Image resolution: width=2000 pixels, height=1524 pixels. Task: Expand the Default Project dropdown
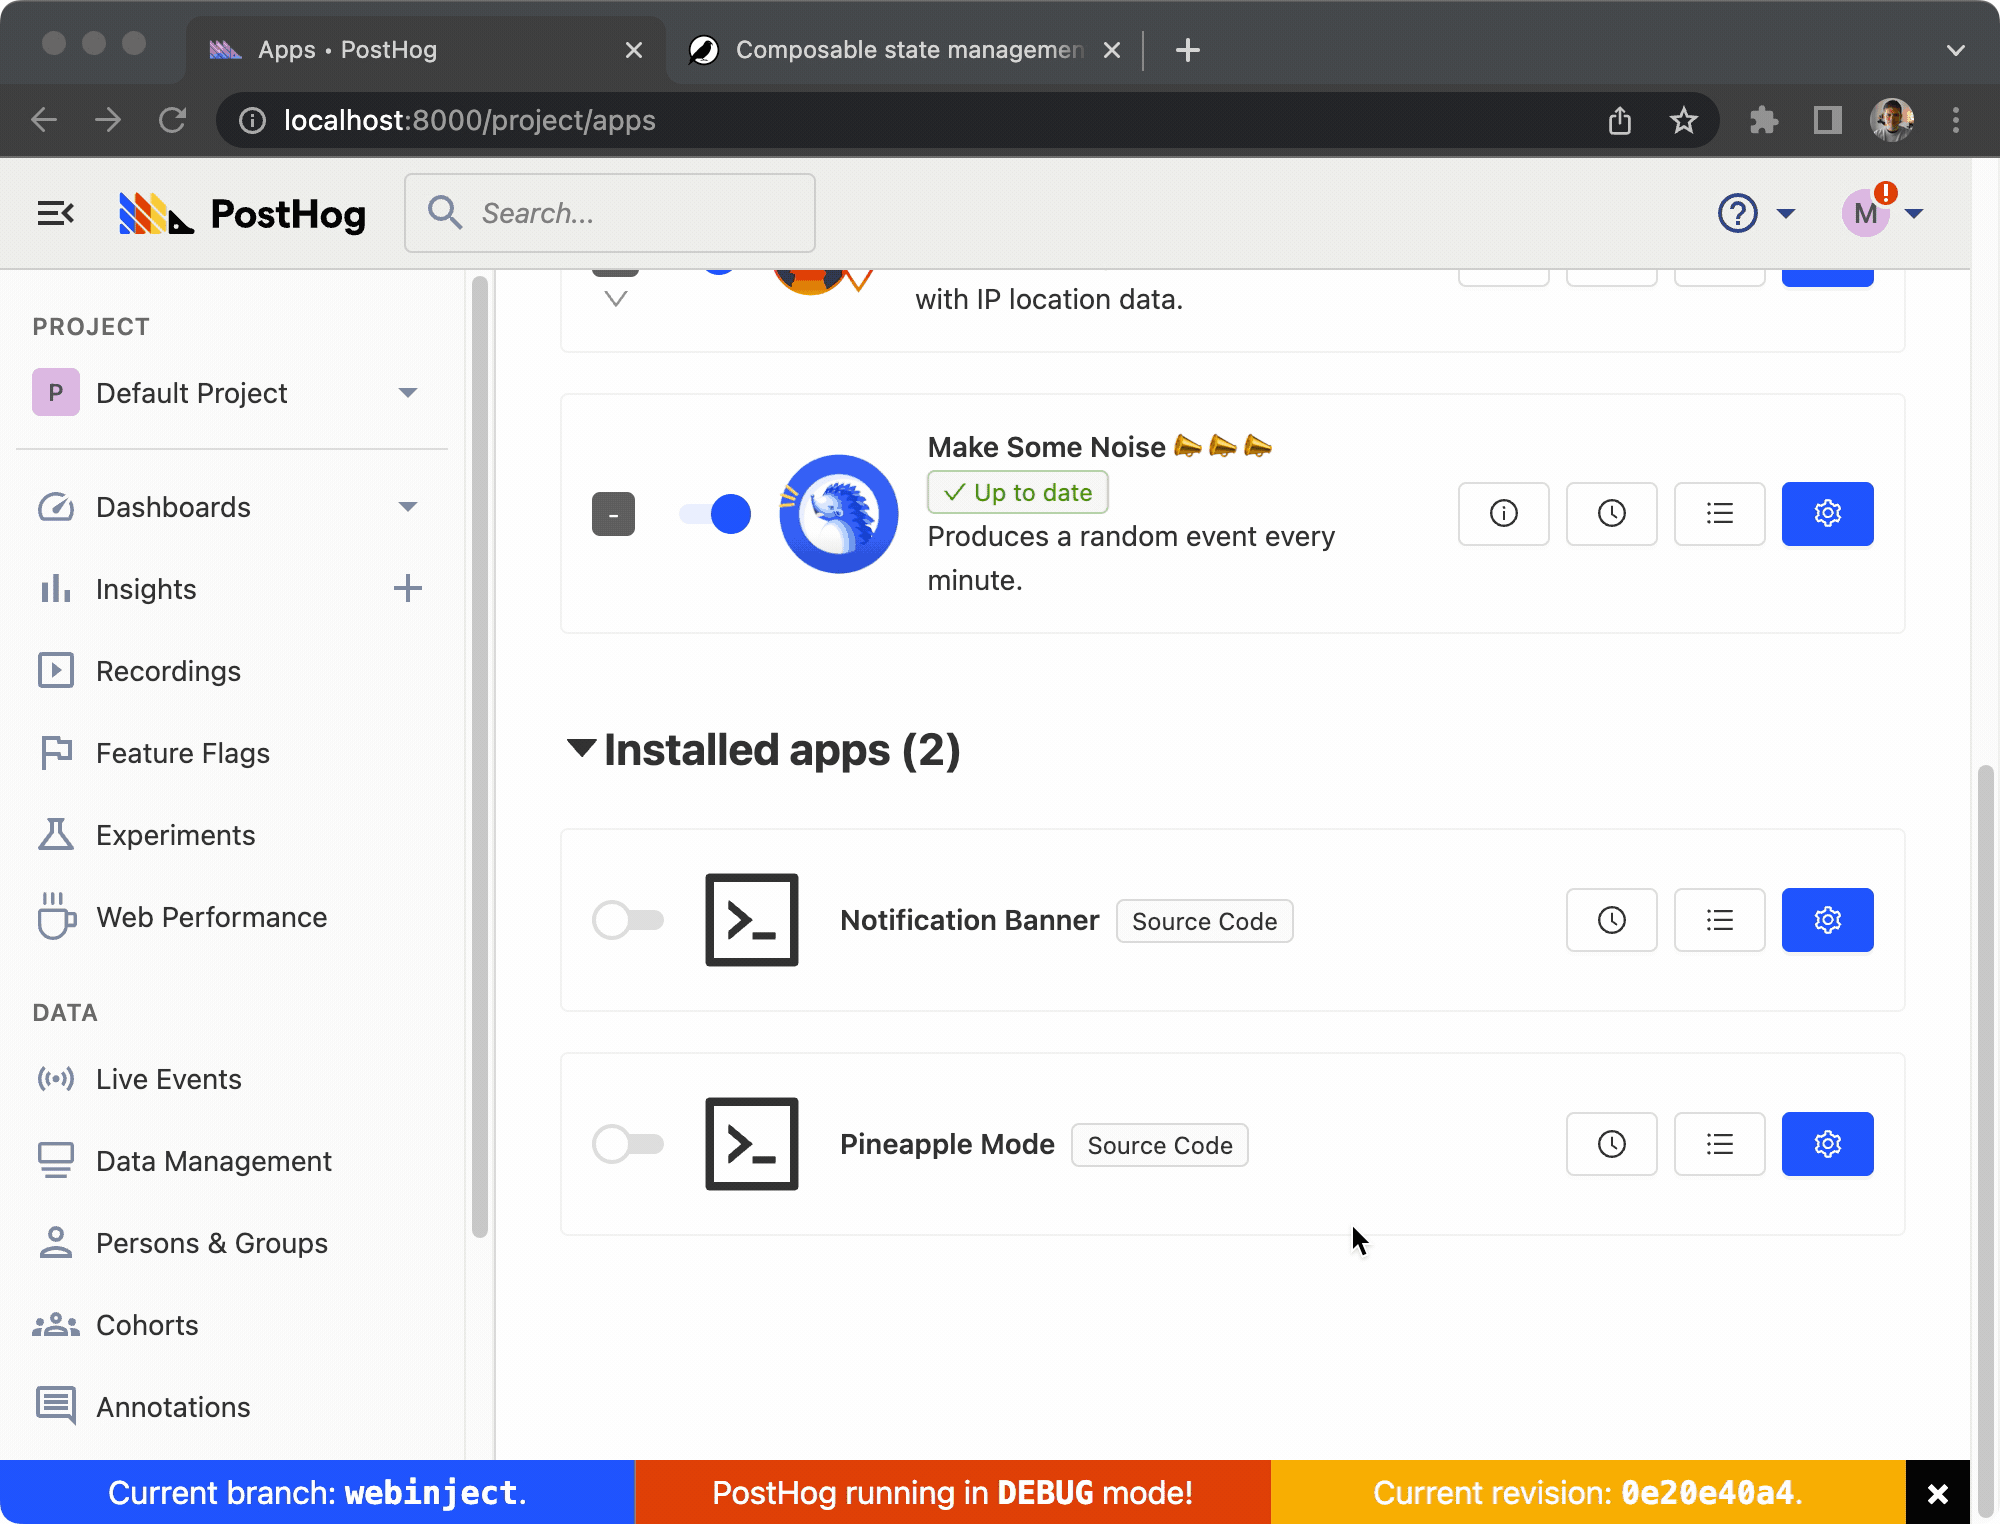point(407,393)
